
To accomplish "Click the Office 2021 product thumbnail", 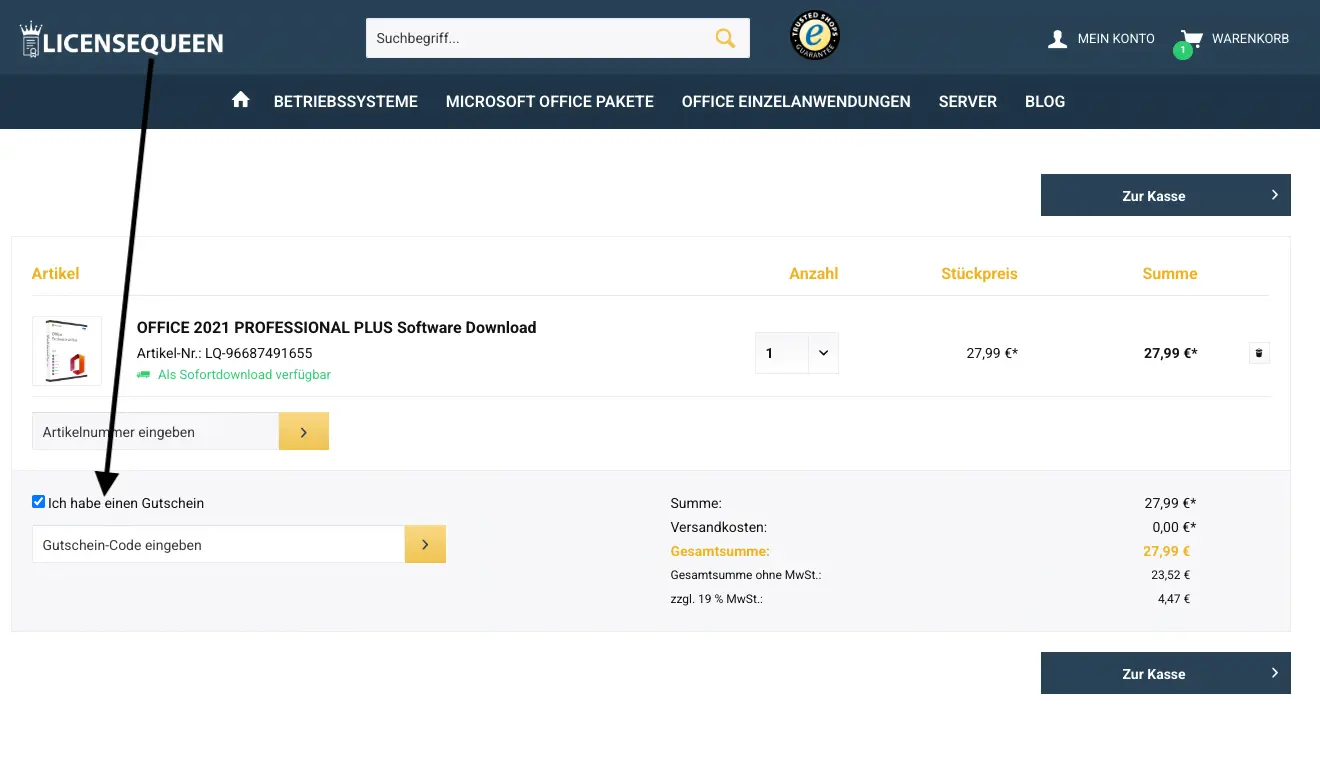I will [x=66, y=351].
